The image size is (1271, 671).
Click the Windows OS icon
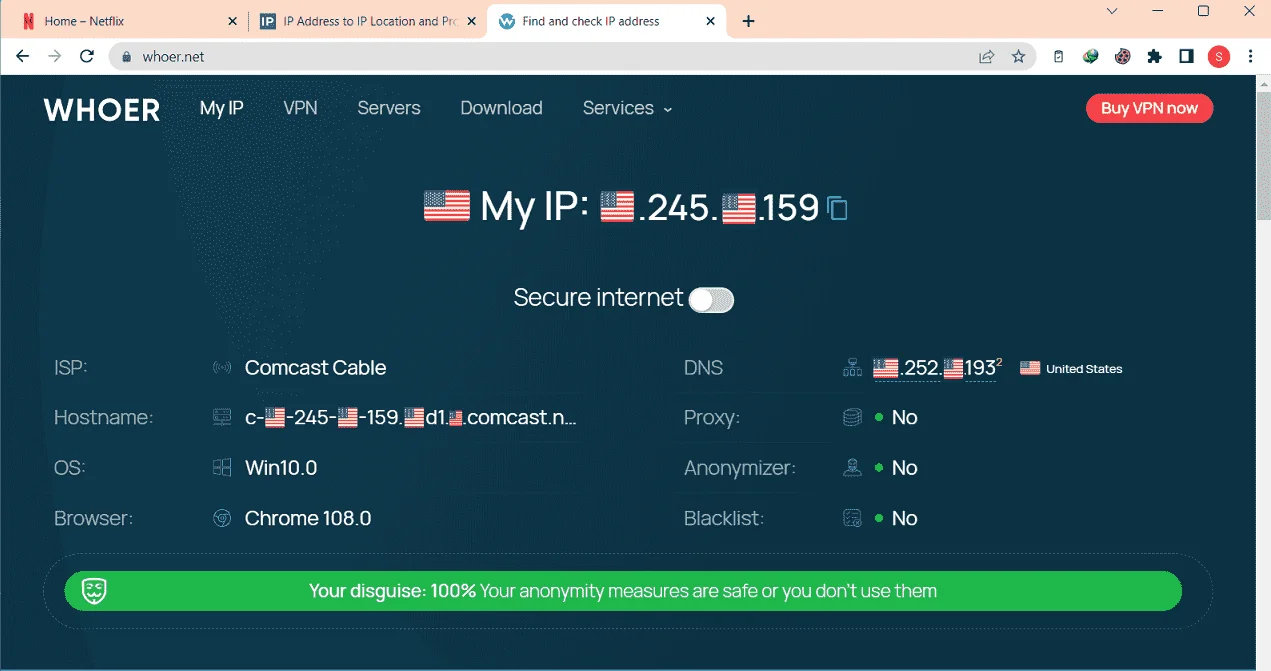pyautogui.click(x=222, y=468)
